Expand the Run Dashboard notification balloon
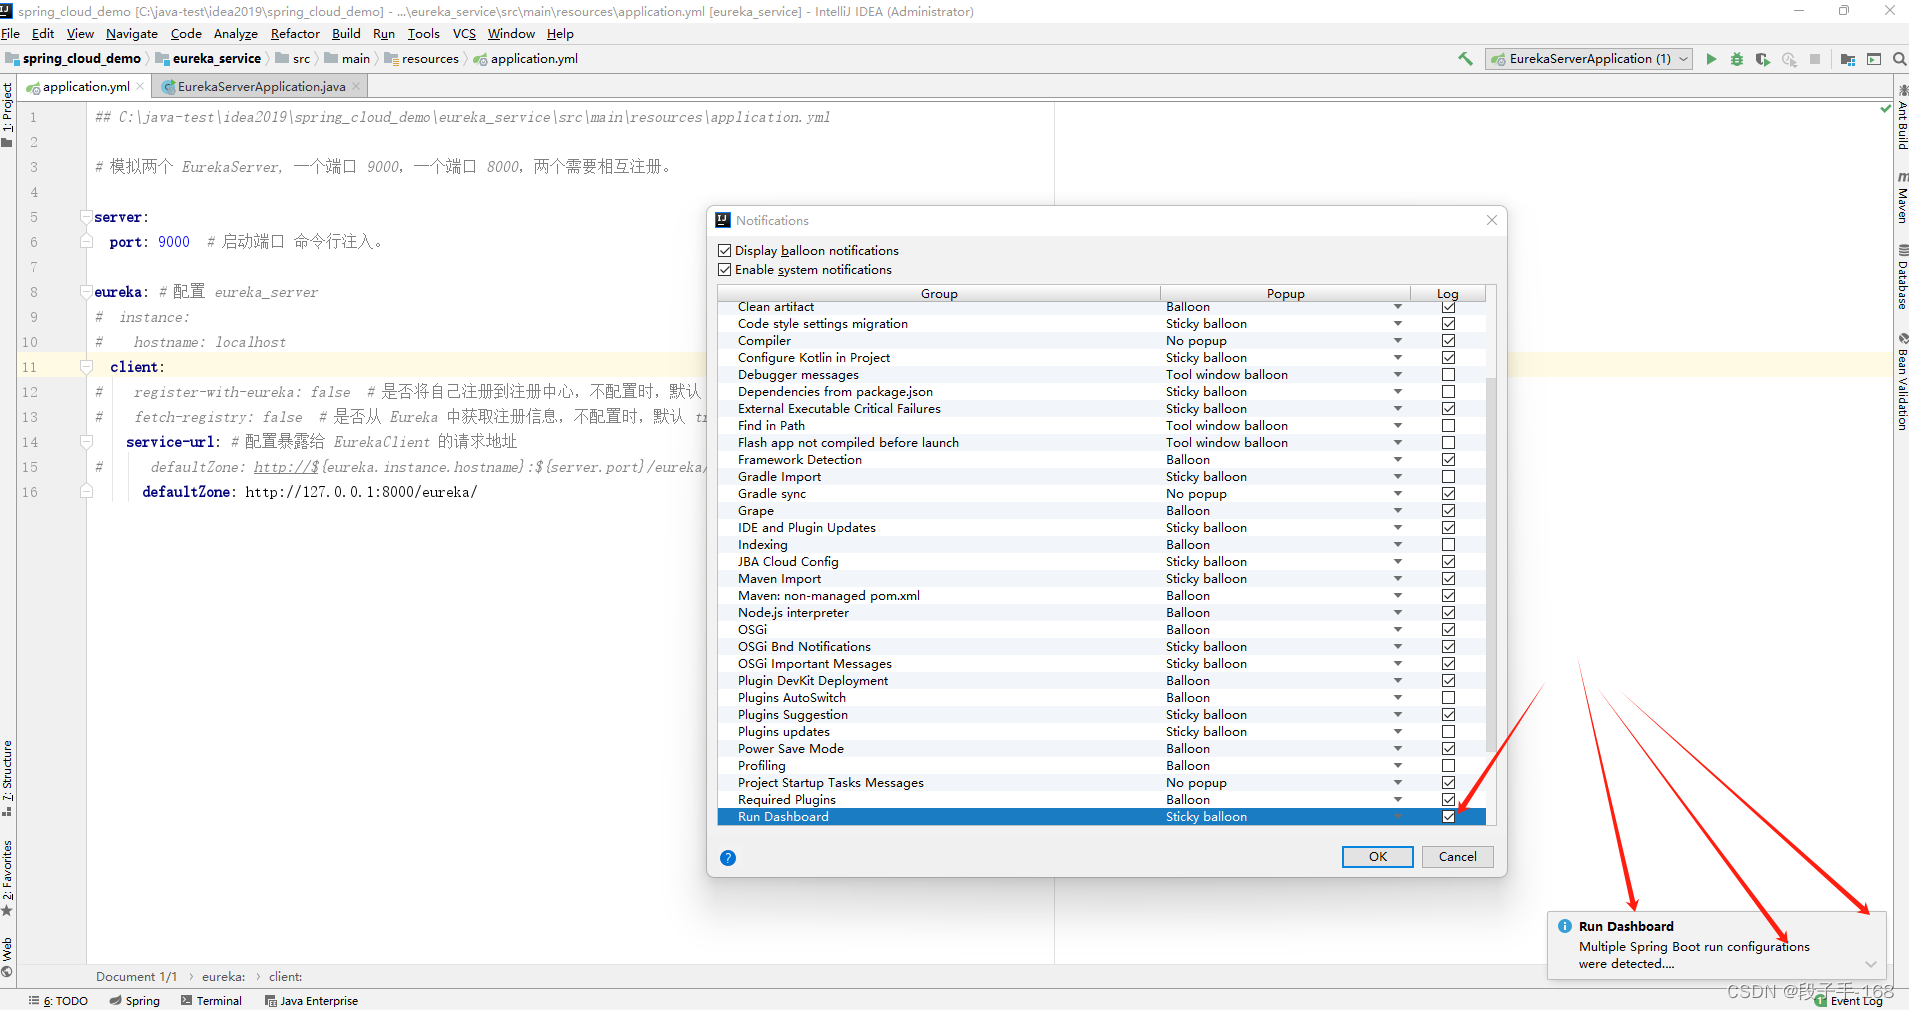 pos(1871,964)
